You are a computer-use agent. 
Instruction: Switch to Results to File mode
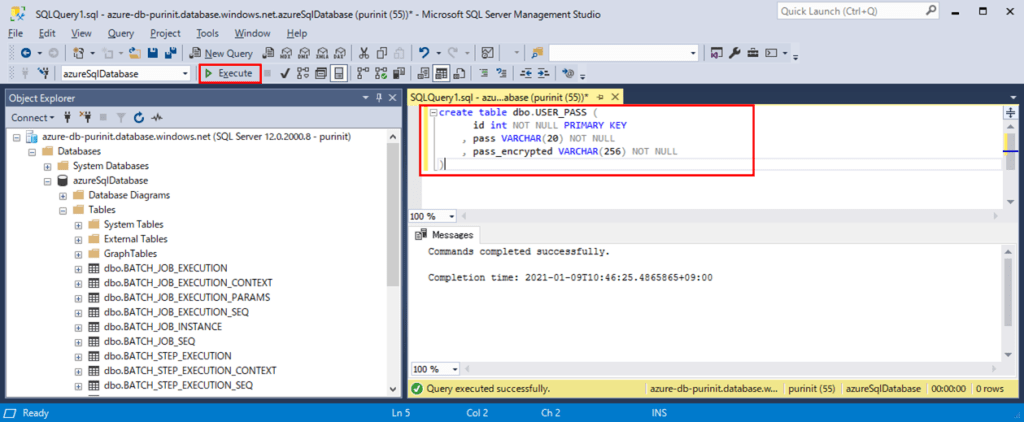(459, 73)
